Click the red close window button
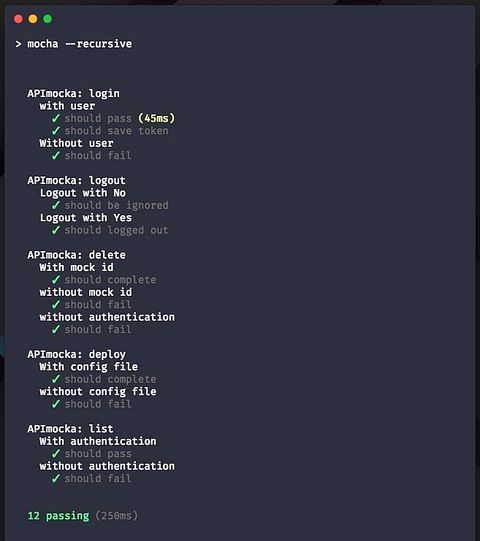This screenshot has width=480, height=541. (18, 19)
